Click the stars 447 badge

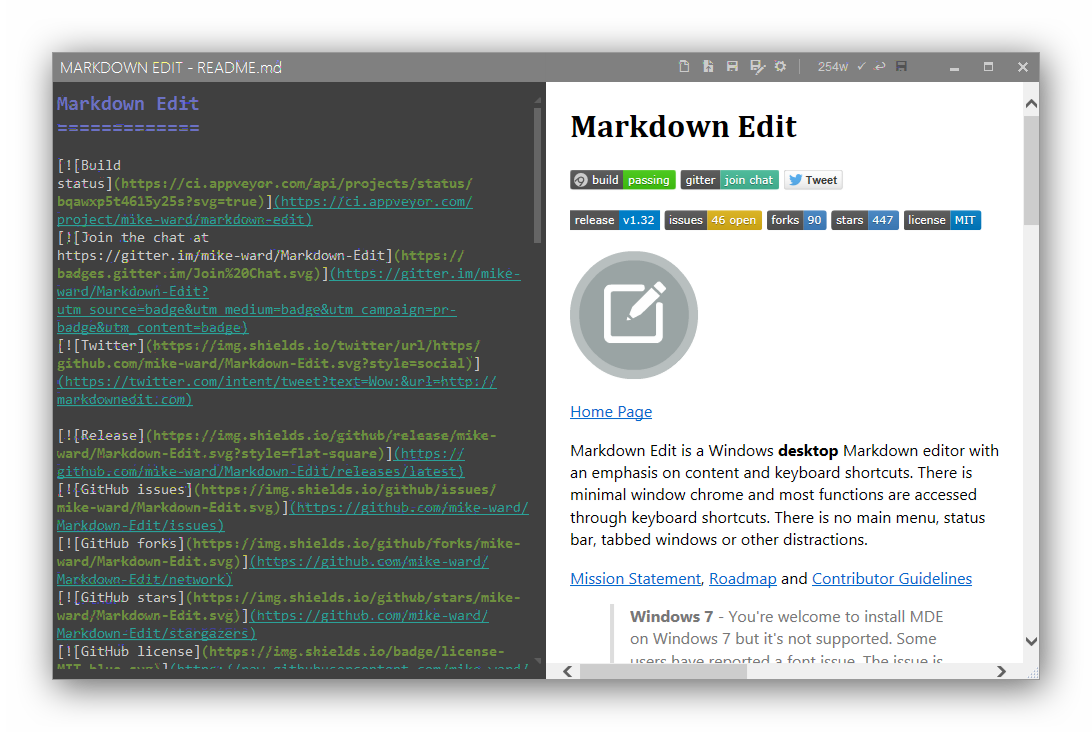[x=865, y=220]
